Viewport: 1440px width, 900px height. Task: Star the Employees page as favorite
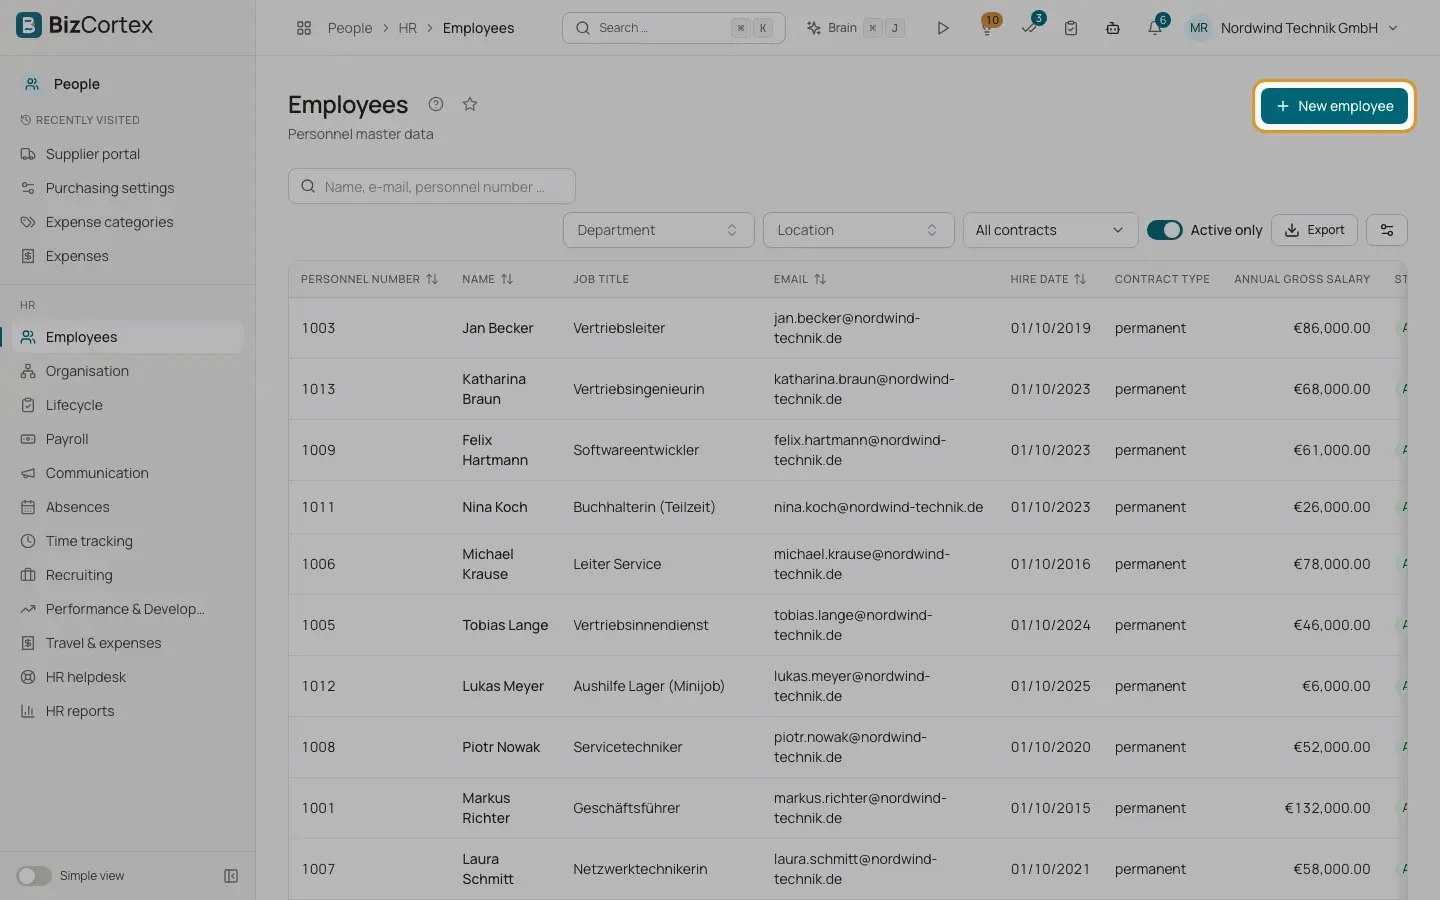coord(470,104)
